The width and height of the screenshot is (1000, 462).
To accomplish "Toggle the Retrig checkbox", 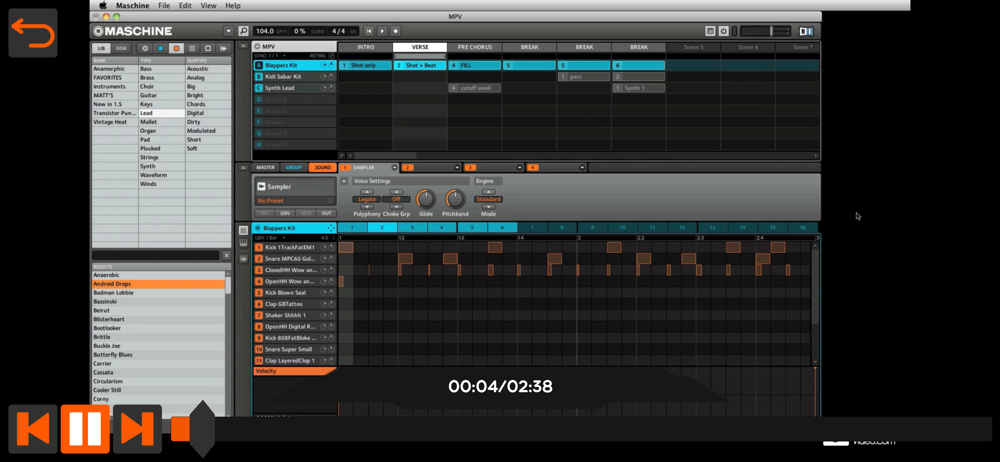I will (x=332, y=56).
